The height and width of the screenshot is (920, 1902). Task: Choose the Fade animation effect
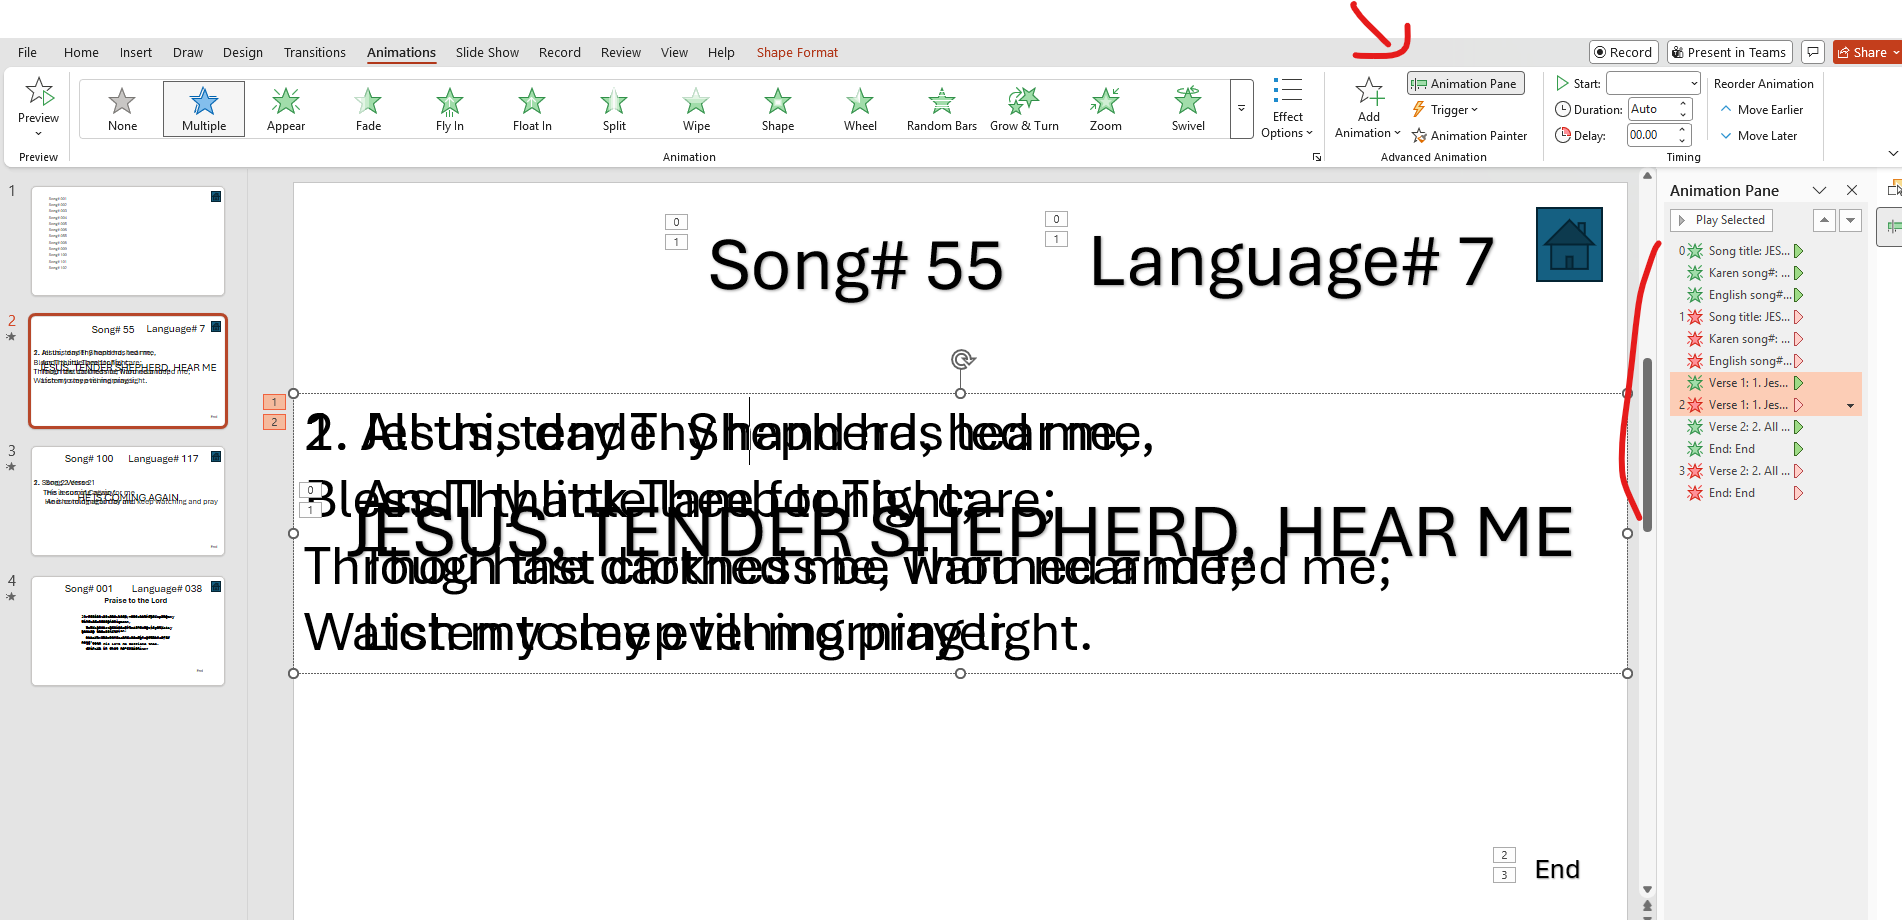(x=368, y=109)
